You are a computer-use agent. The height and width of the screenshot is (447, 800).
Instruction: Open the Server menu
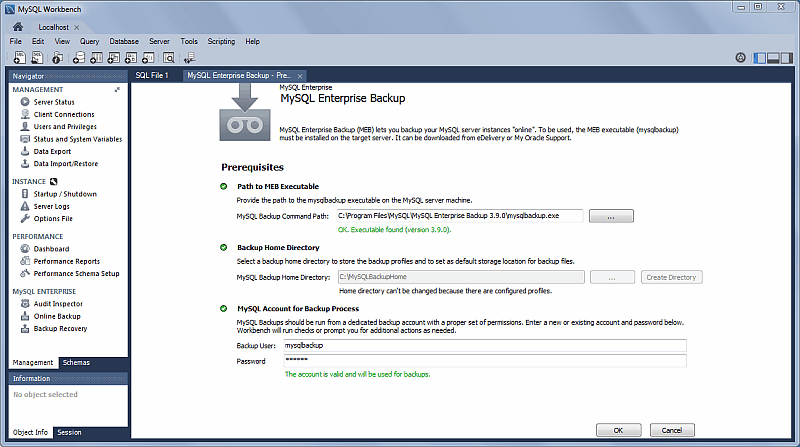[x=159, y=41]
